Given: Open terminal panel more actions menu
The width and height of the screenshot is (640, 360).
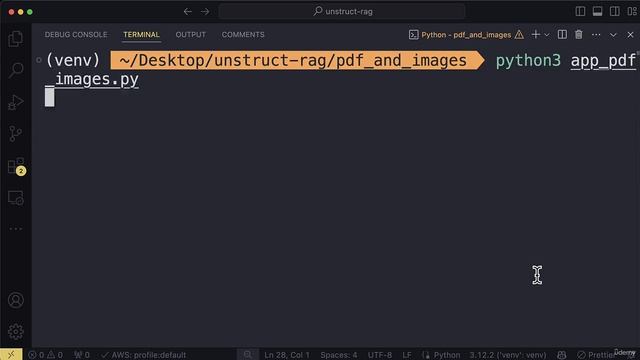Looking at the screenshot, I should click(x=596, y=35).
